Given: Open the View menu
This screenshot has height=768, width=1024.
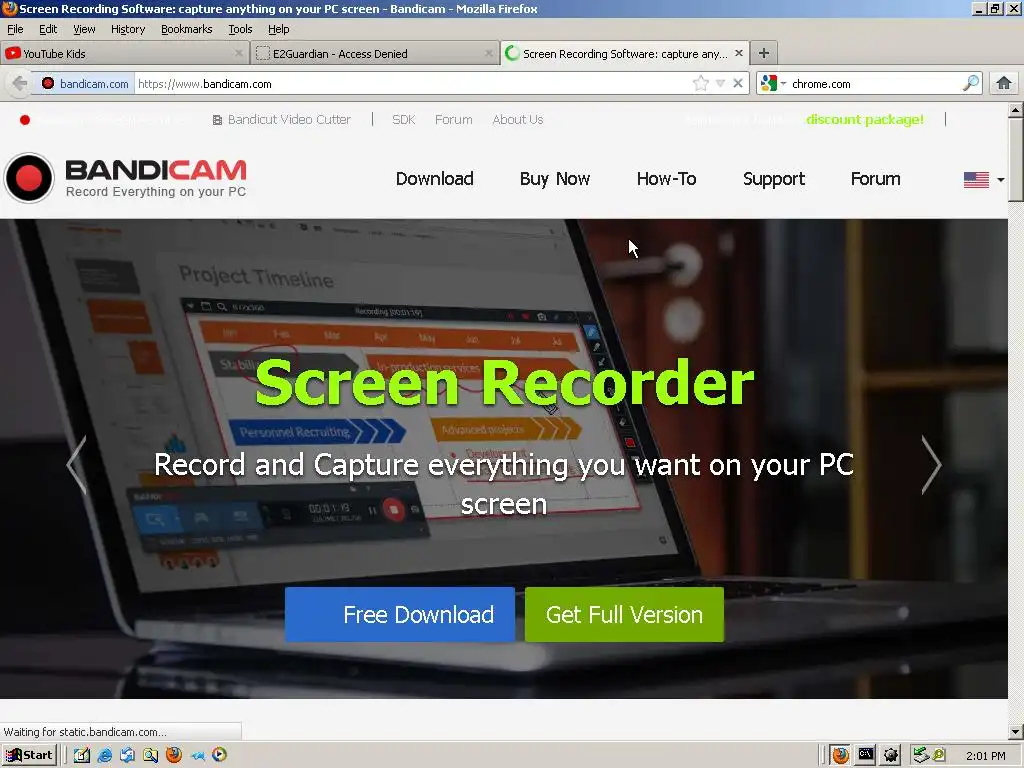Looking at the screenshot, I should tap(84, 29).
